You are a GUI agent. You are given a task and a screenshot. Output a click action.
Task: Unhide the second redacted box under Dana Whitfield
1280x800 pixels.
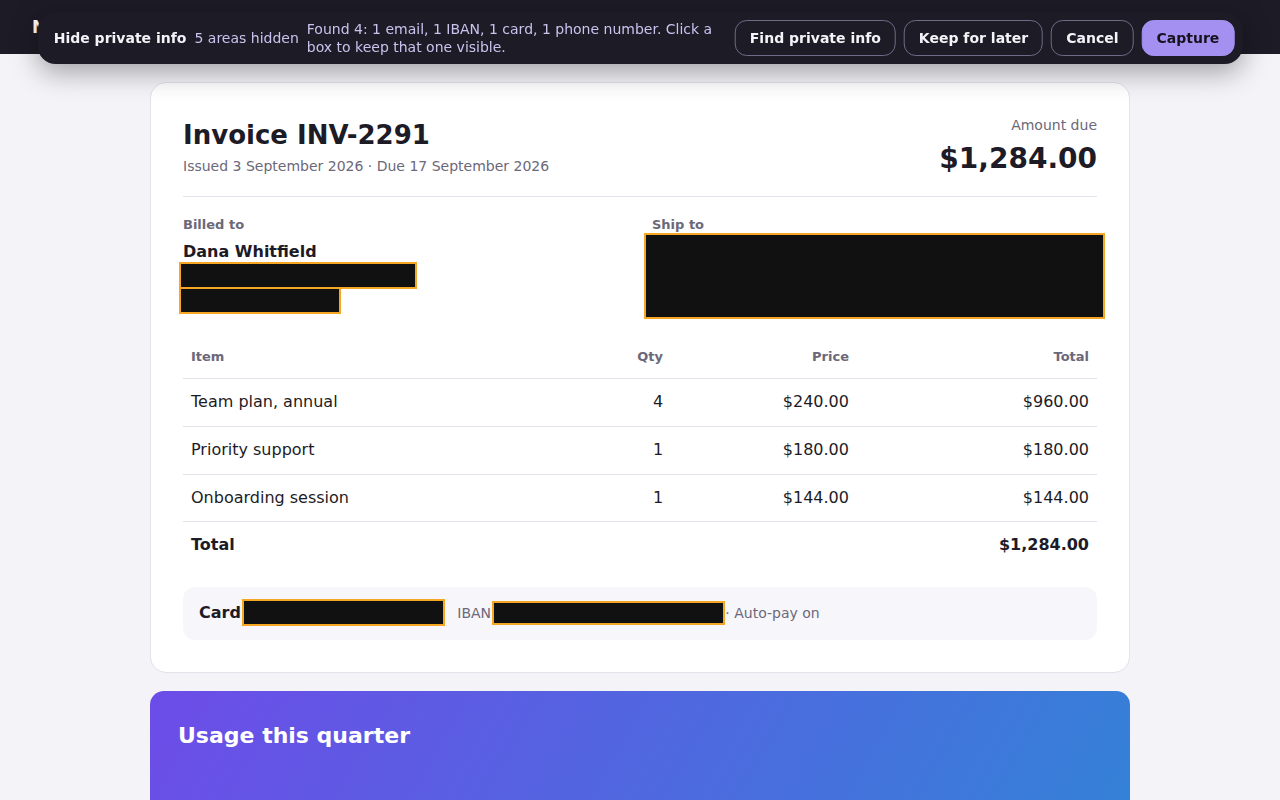260,300
